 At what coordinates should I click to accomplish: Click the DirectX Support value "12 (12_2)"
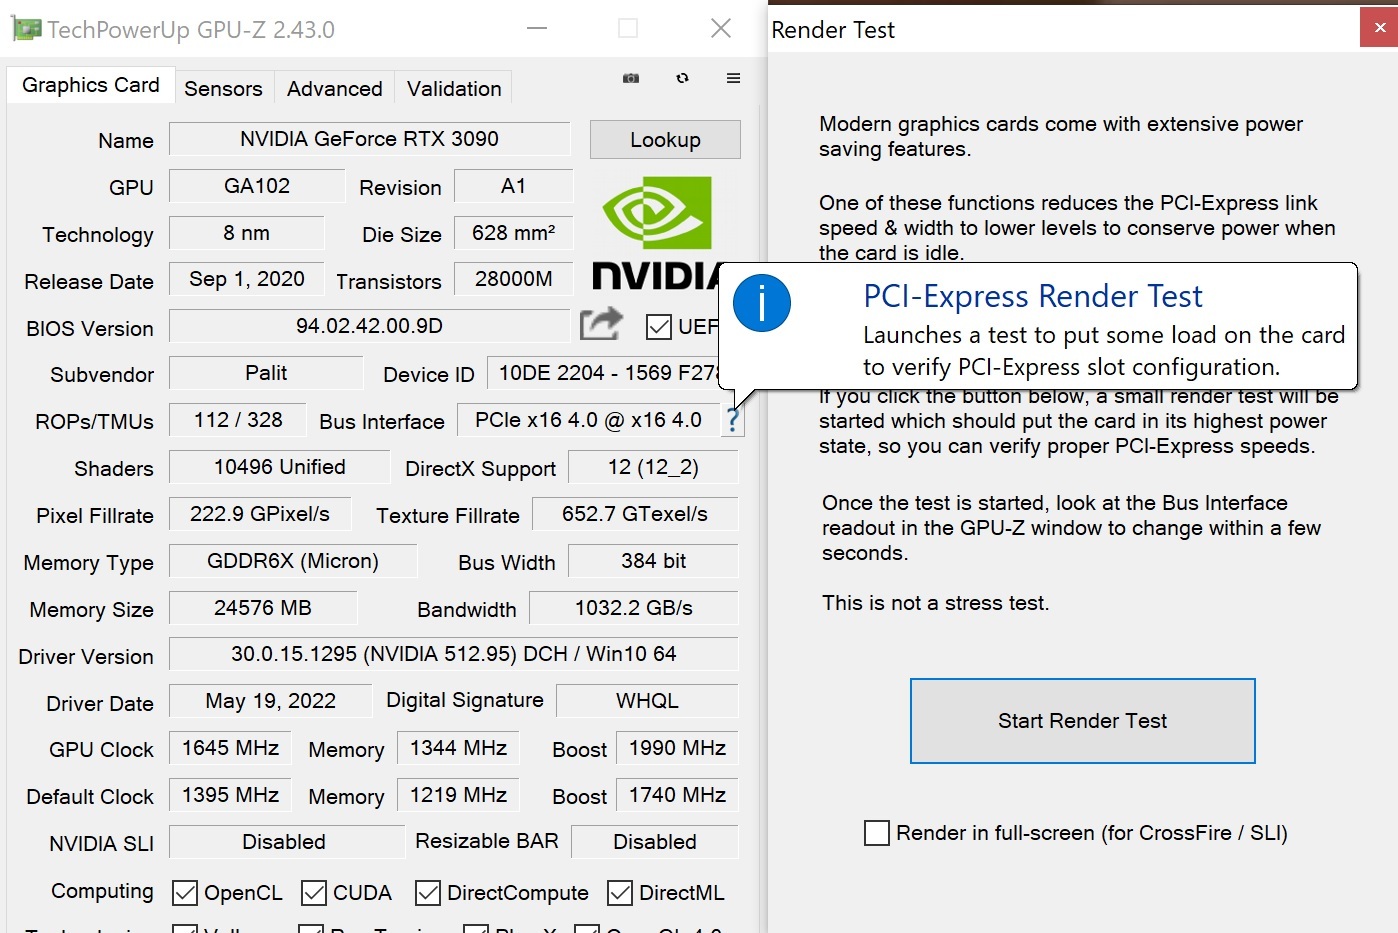tap(653, 467)
